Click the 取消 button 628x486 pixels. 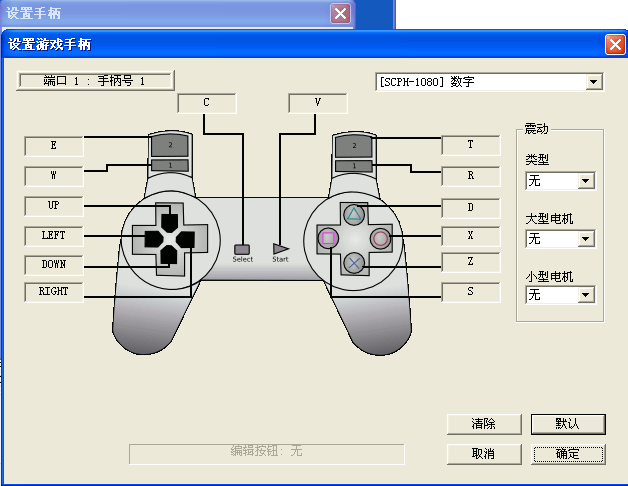(x=484, y=454)
